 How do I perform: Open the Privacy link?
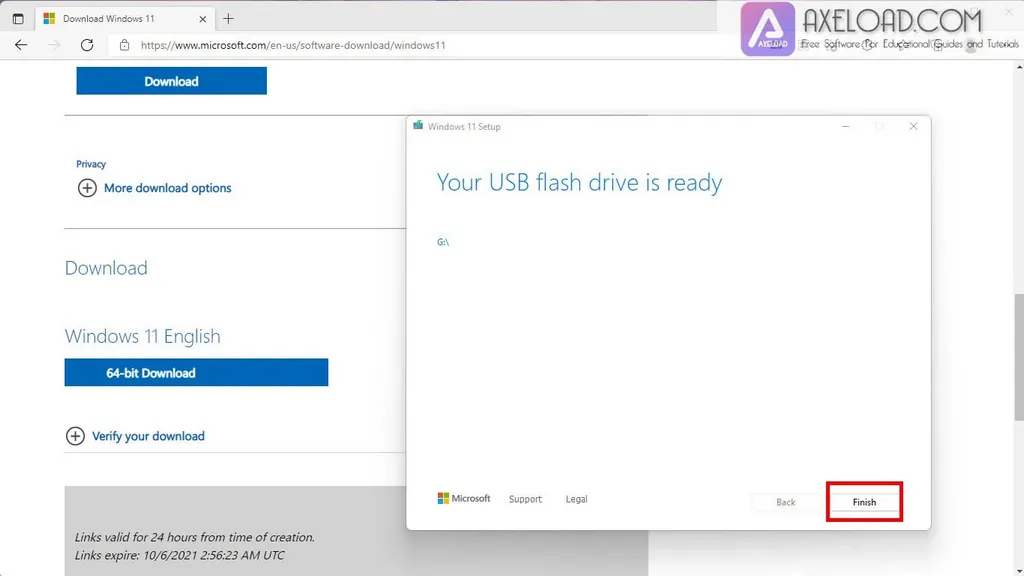[x=91, y=164]
